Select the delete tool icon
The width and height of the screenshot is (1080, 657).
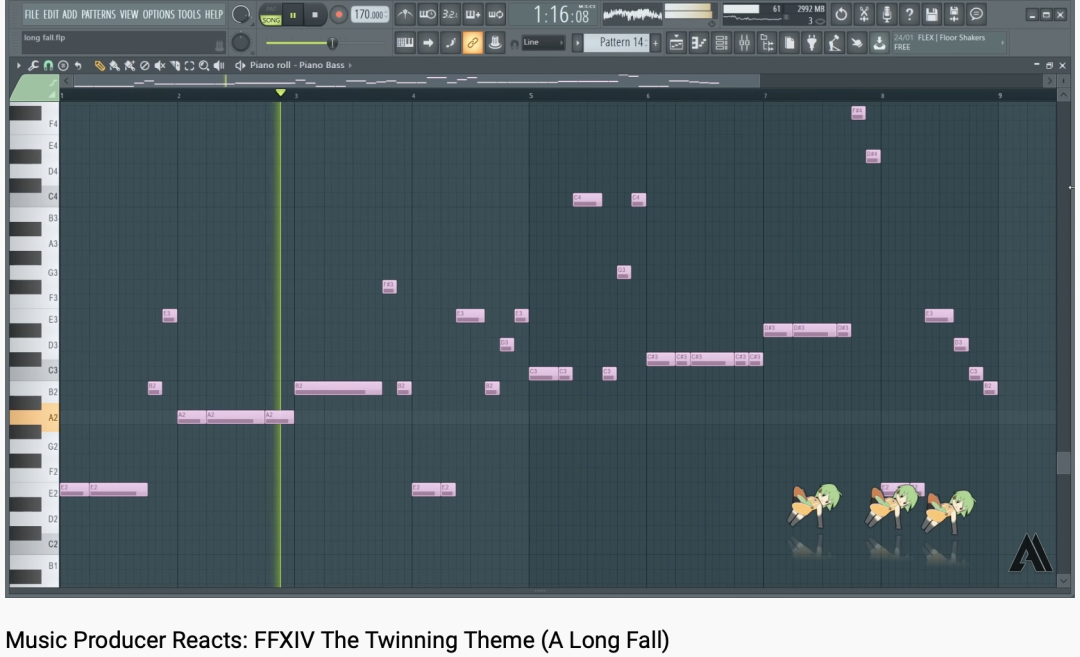coord(145,65)
